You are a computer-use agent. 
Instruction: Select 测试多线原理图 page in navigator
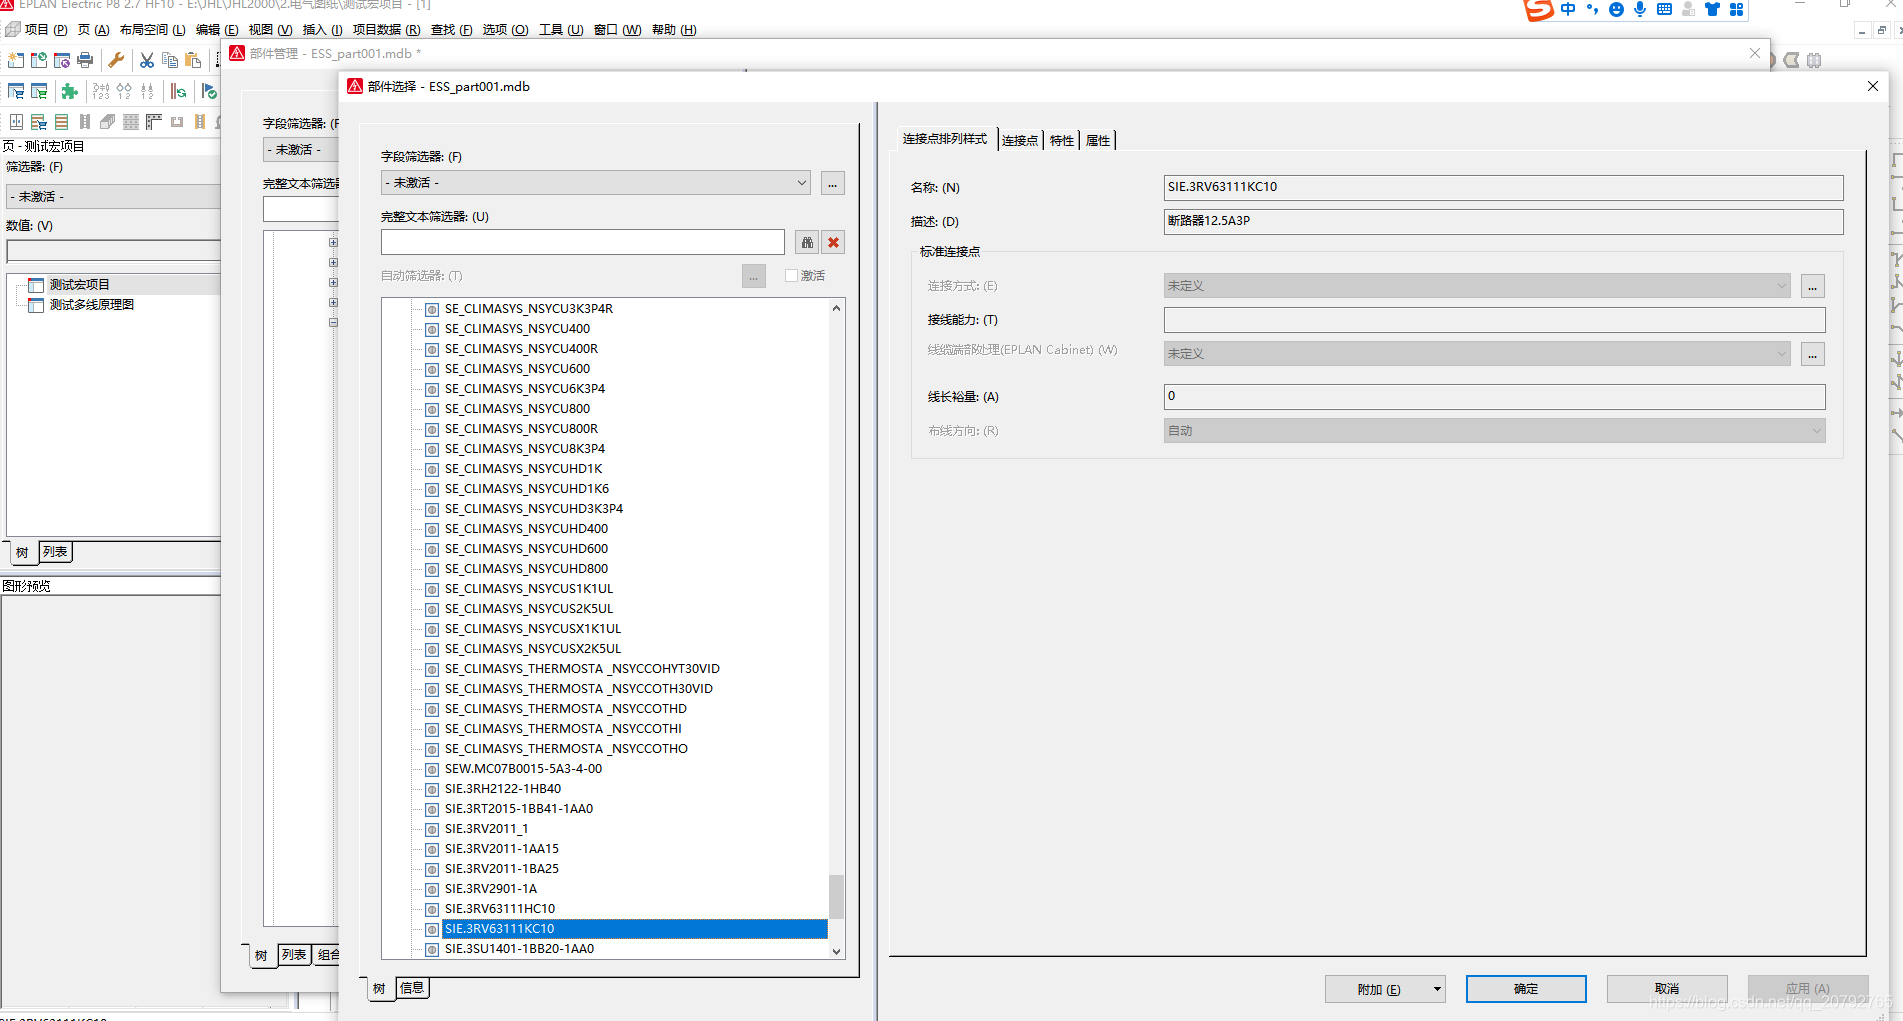(x=92, y=305)
